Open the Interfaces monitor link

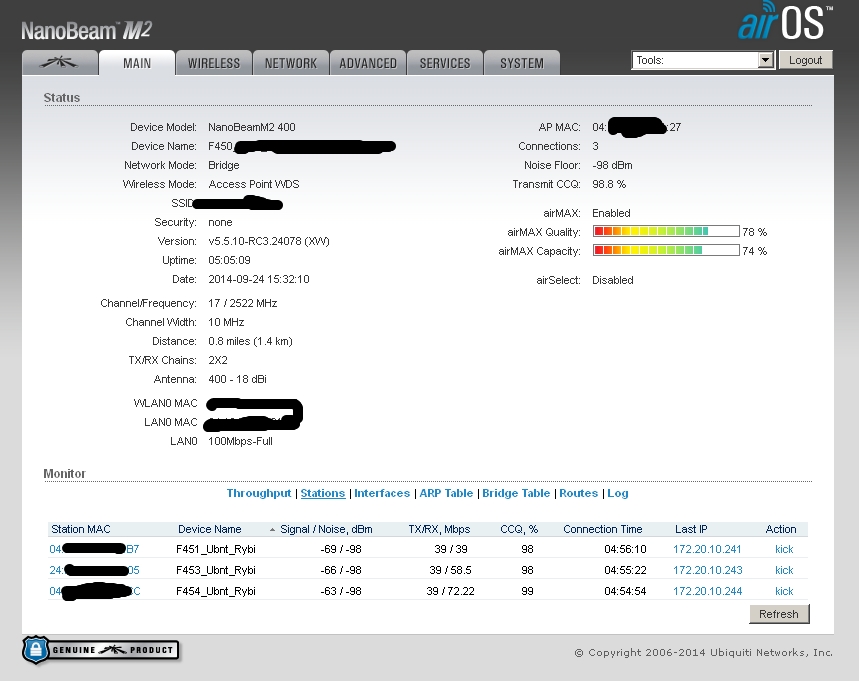382,493
